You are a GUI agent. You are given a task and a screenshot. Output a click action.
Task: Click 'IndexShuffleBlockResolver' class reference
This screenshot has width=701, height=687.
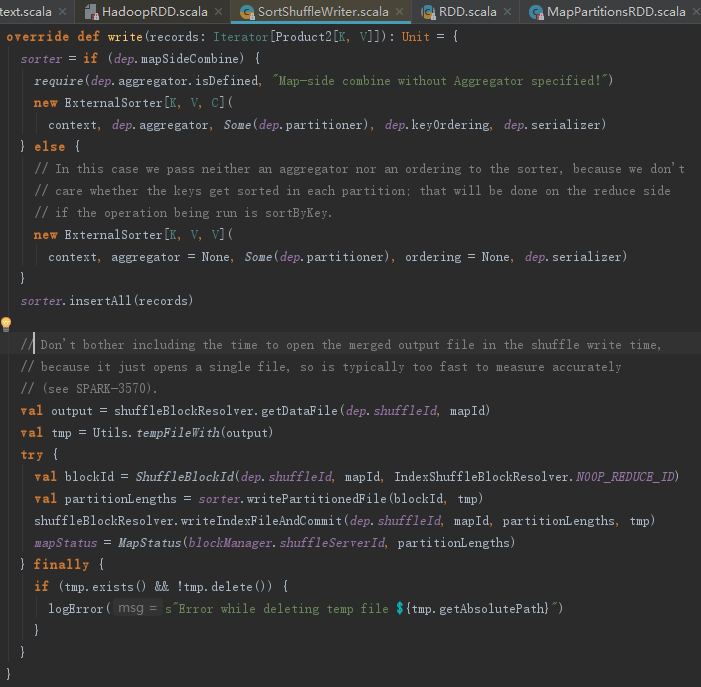(x=482, y=477)
